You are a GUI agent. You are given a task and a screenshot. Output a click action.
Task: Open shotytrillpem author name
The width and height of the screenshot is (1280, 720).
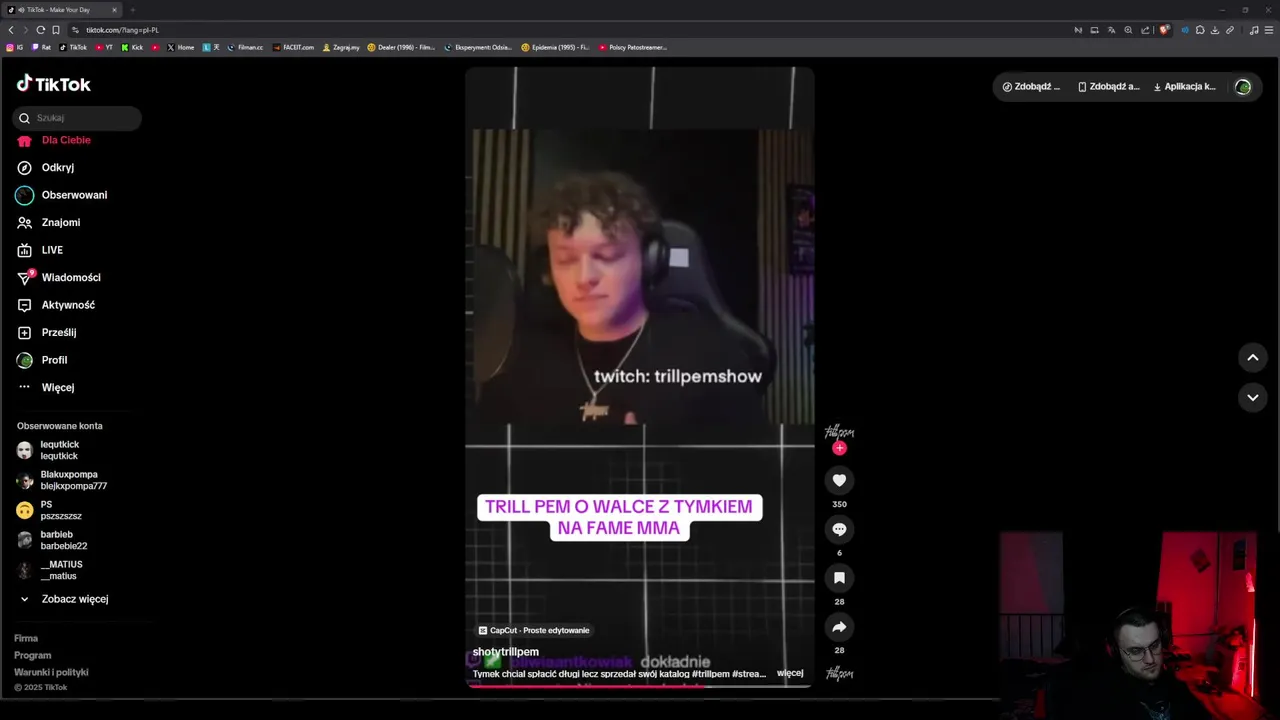505,652
